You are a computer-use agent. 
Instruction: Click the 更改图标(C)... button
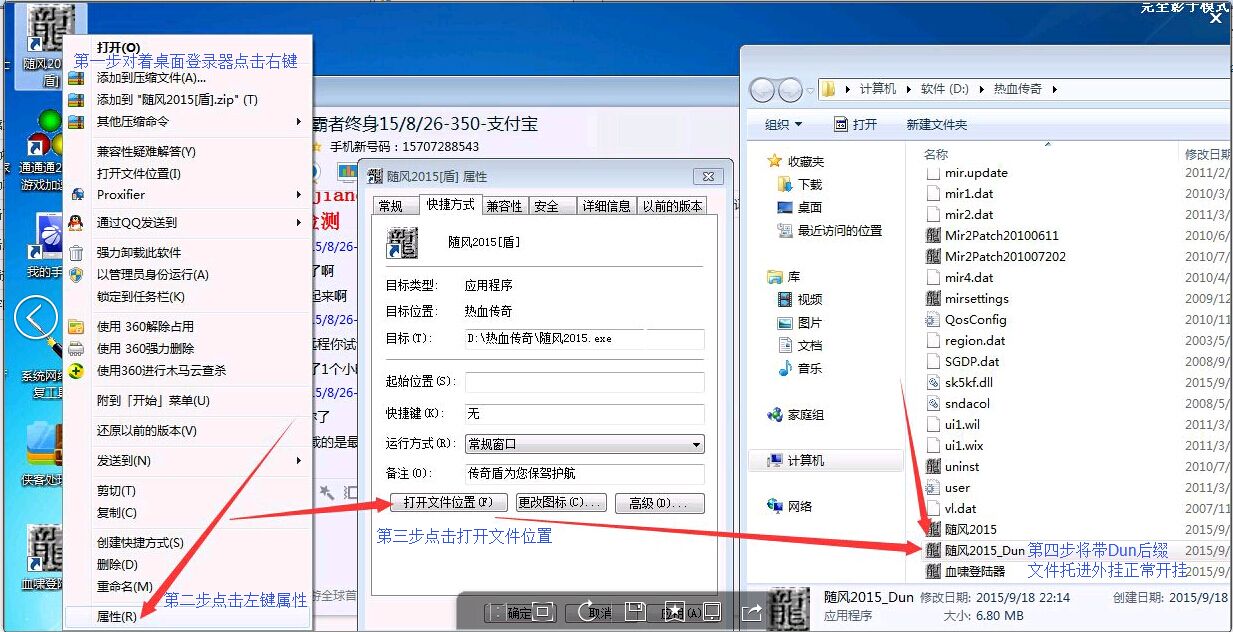561,502
